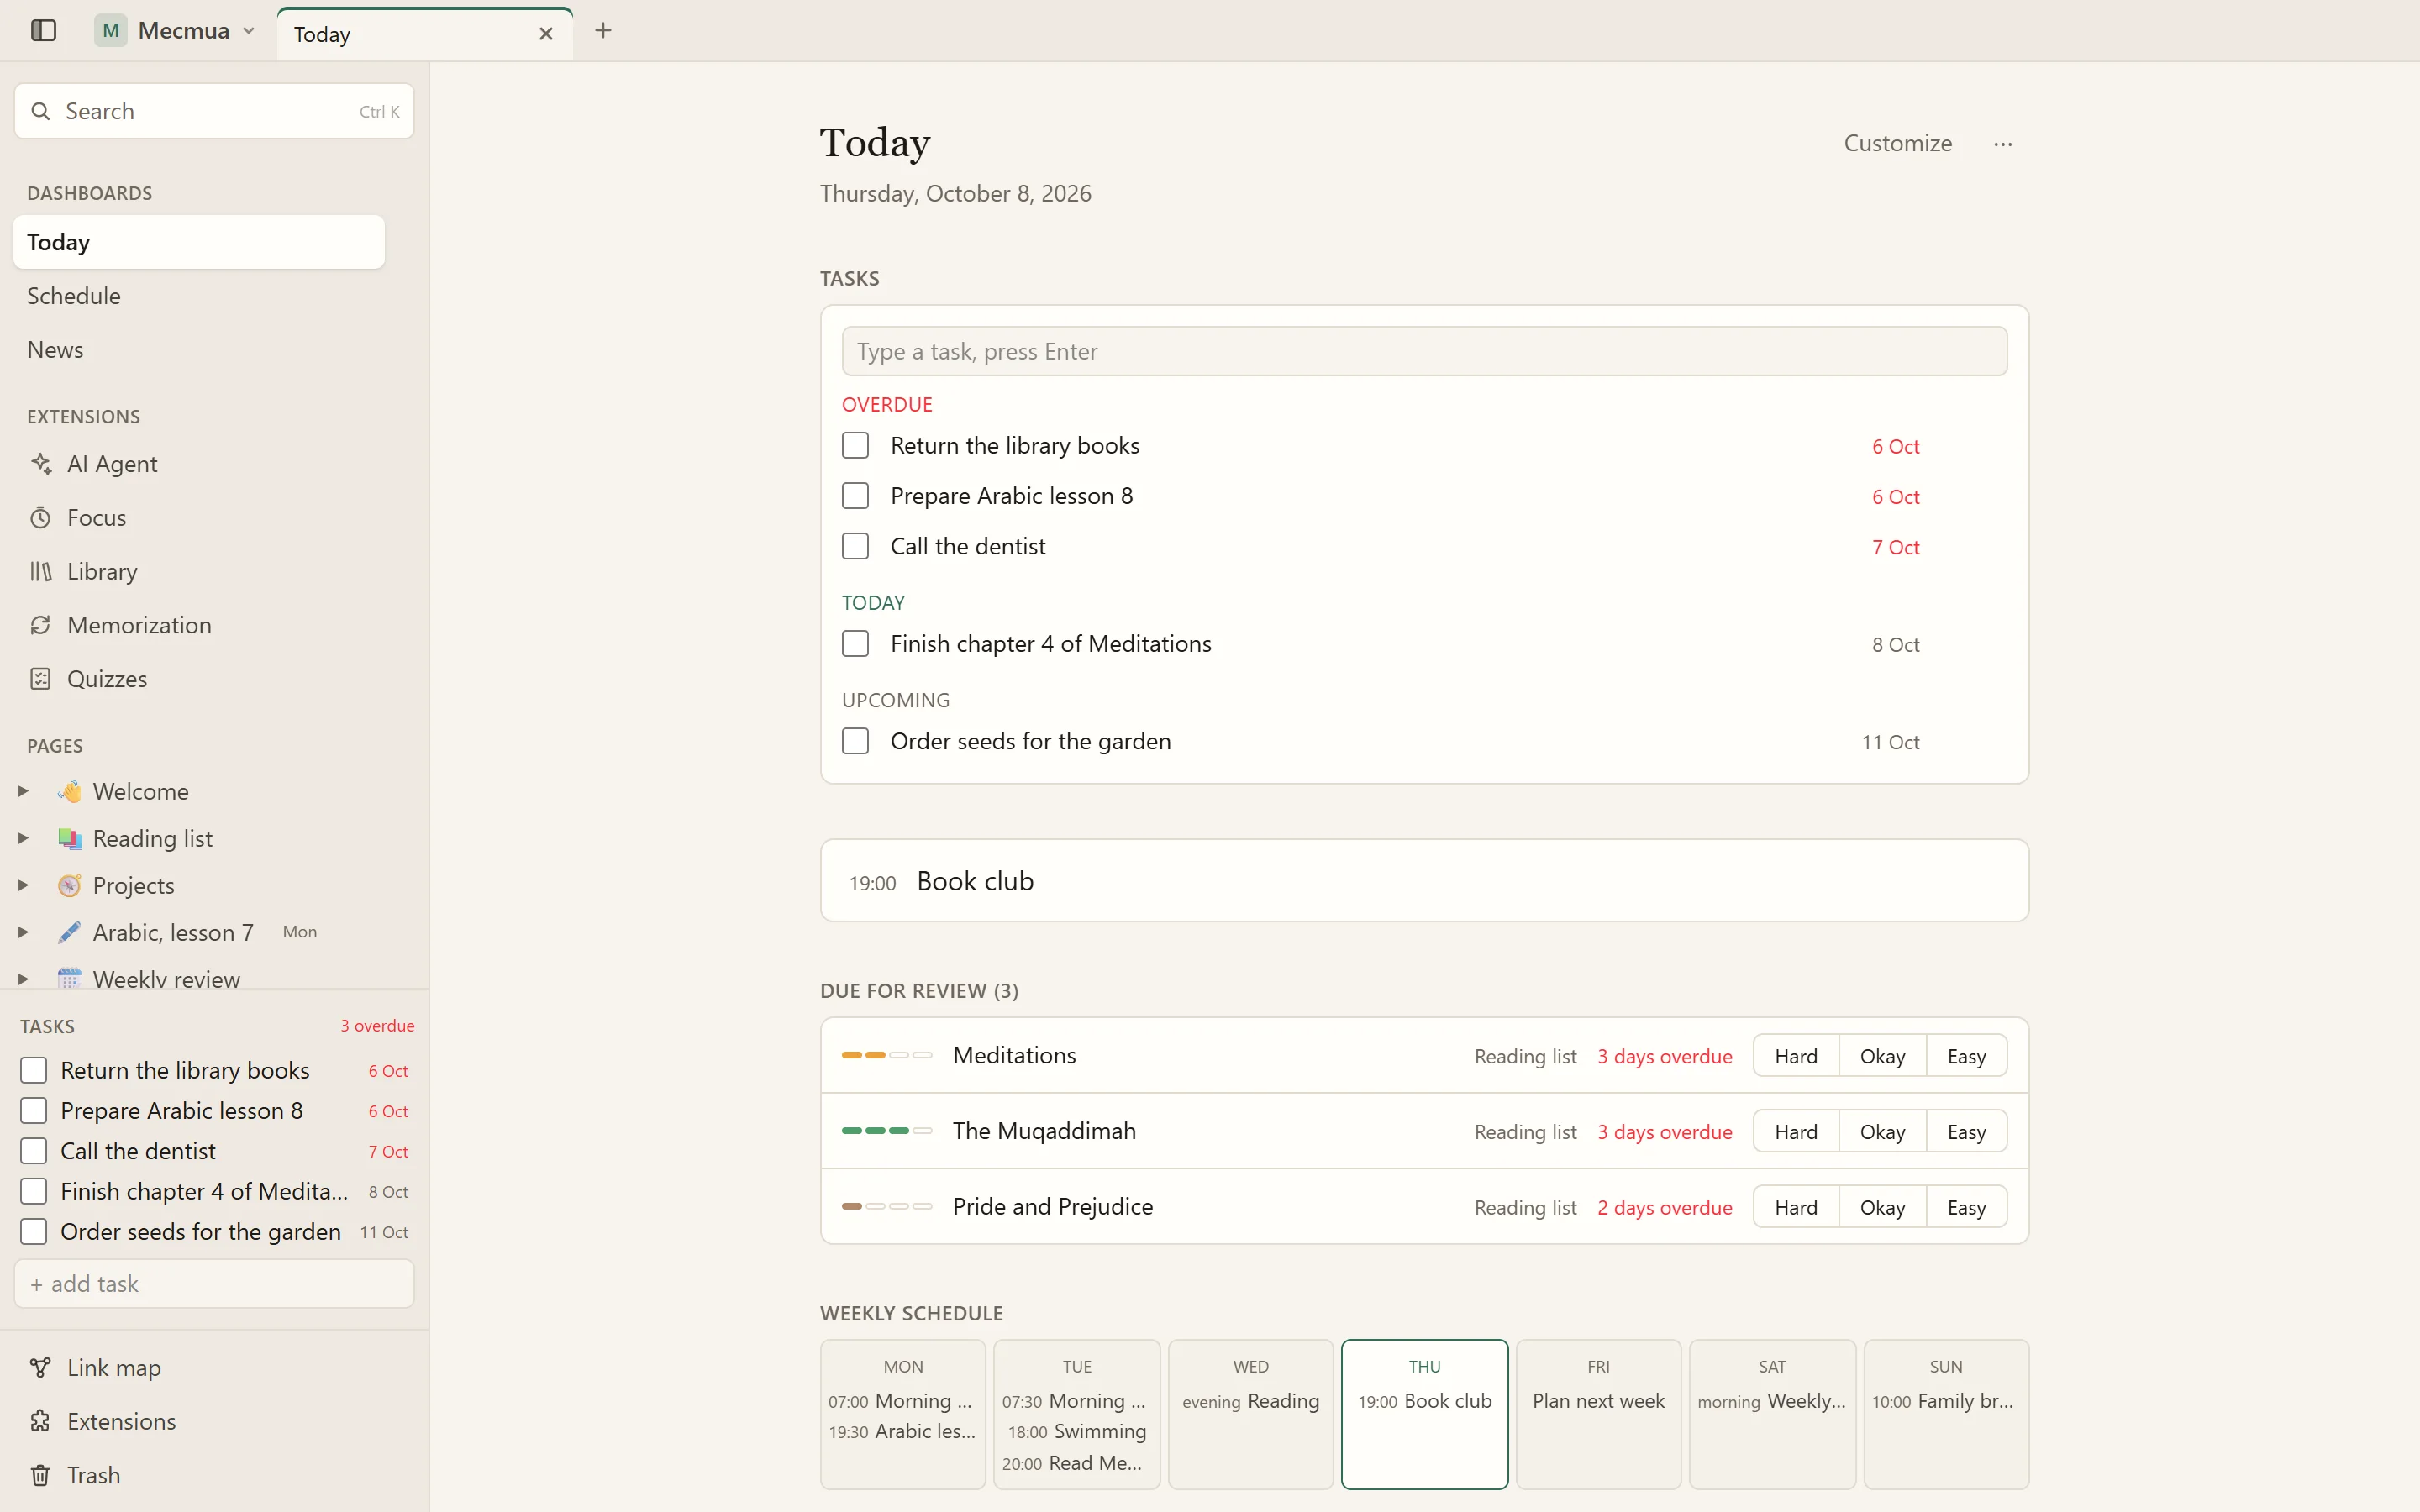Open the Quizzes checklist icon

[41, 679]
